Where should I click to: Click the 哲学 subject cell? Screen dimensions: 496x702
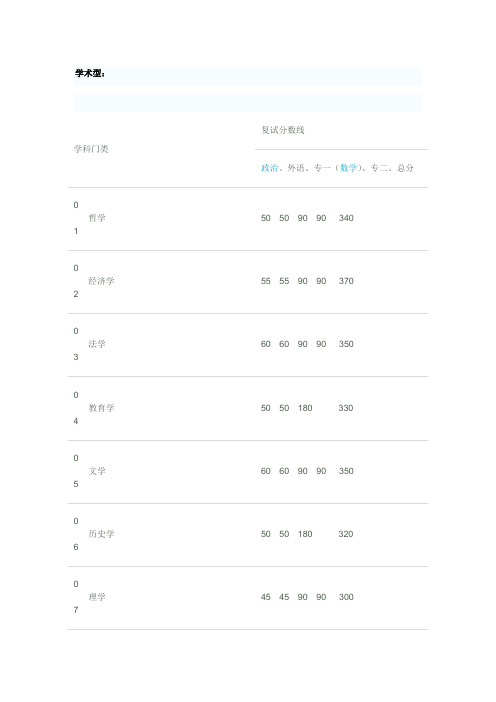click(97, 218)
